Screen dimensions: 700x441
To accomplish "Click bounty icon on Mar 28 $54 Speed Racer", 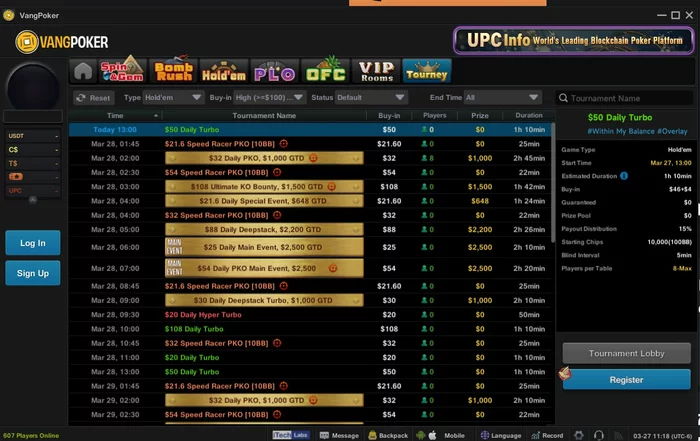I will (277, 172).
